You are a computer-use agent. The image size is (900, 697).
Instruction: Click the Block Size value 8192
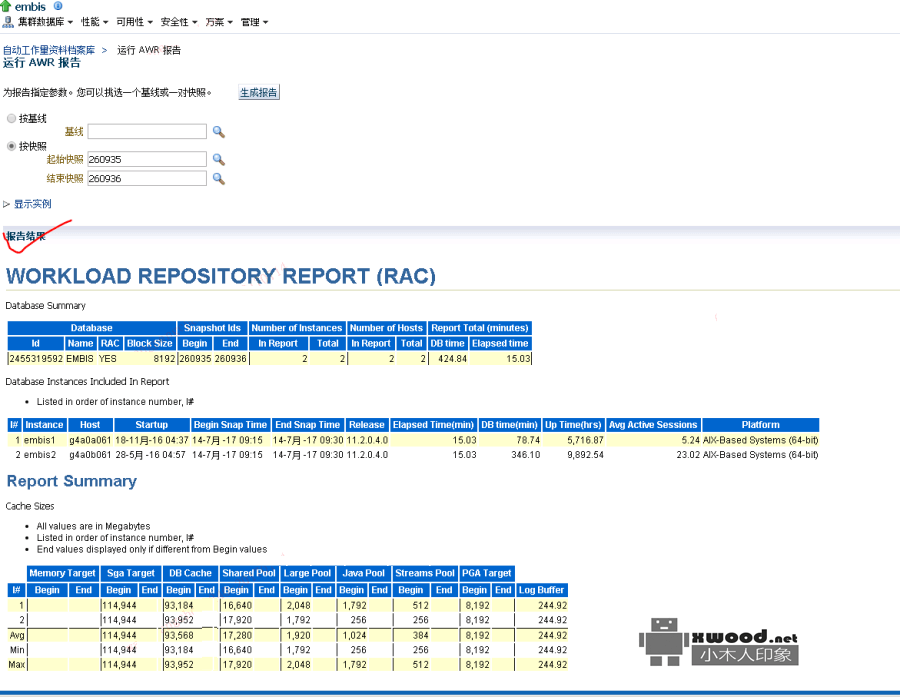[164, 359]
